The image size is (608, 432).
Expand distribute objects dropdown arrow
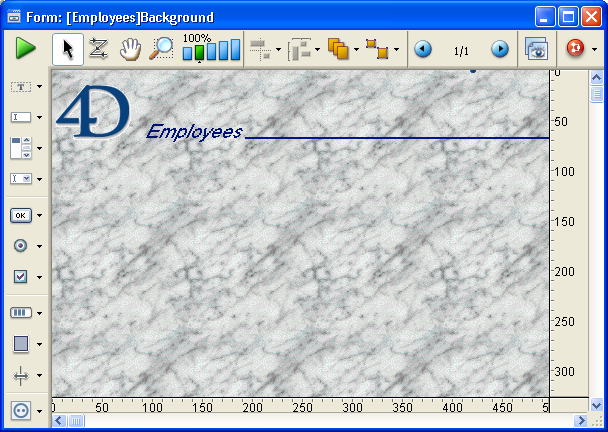click(x=318, y=50)
